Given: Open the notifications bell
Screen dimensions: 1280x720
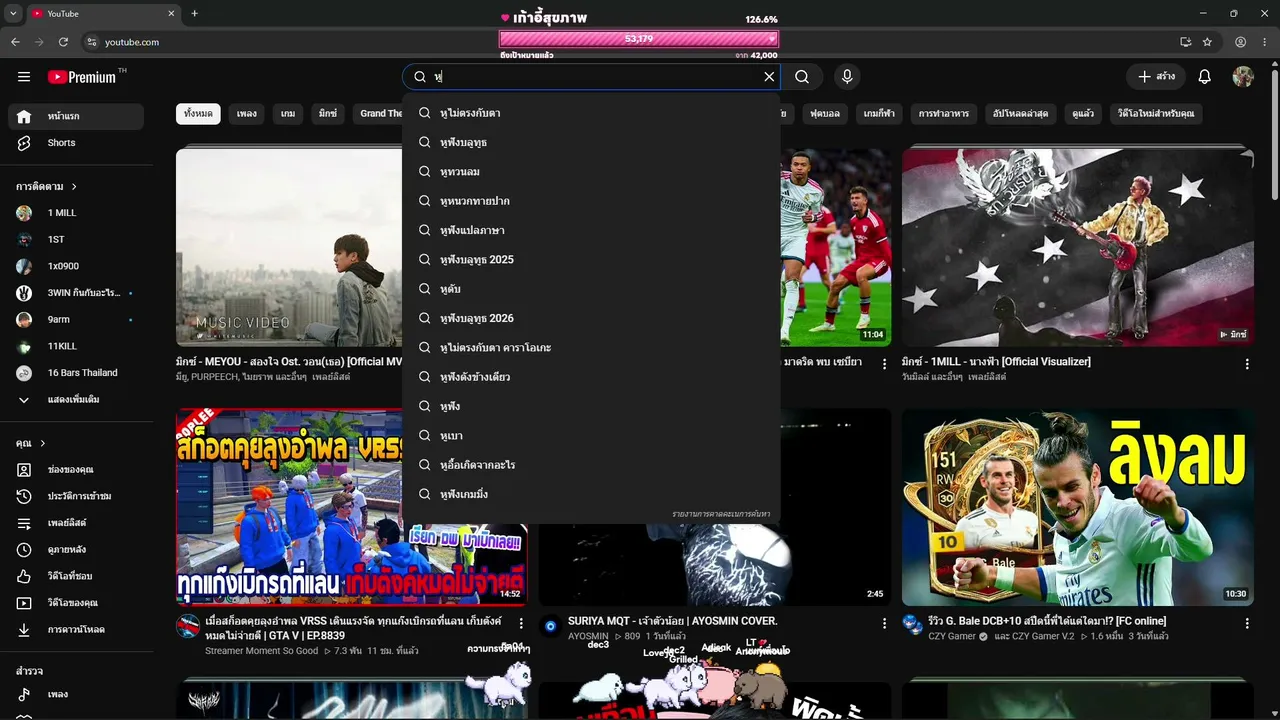Looking at the screenshot, I should tap(1205, 77).
